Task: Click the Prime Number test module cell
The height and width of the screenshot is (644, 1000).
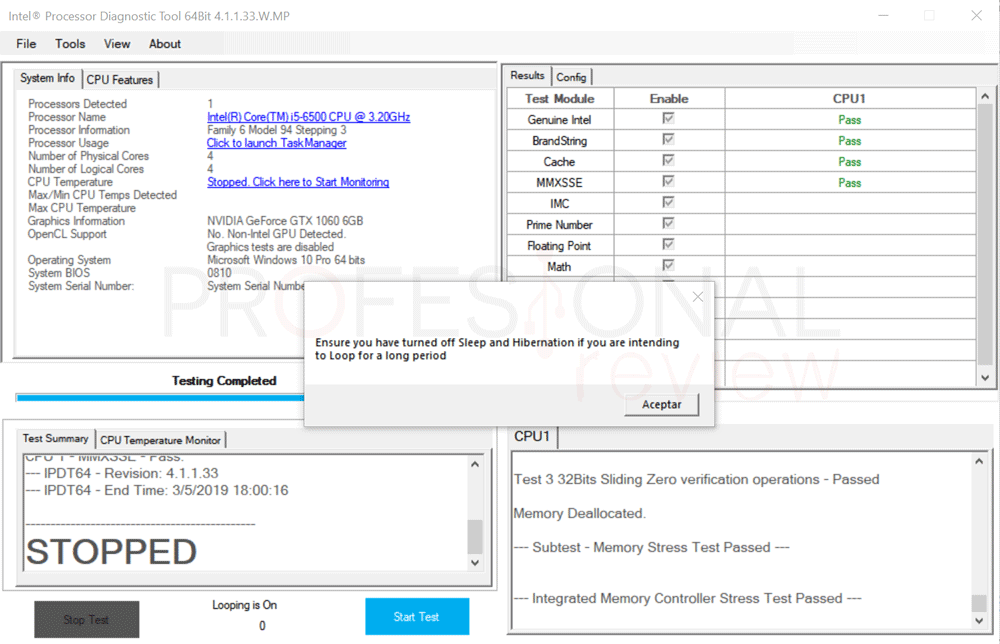Action: [560, 224]
